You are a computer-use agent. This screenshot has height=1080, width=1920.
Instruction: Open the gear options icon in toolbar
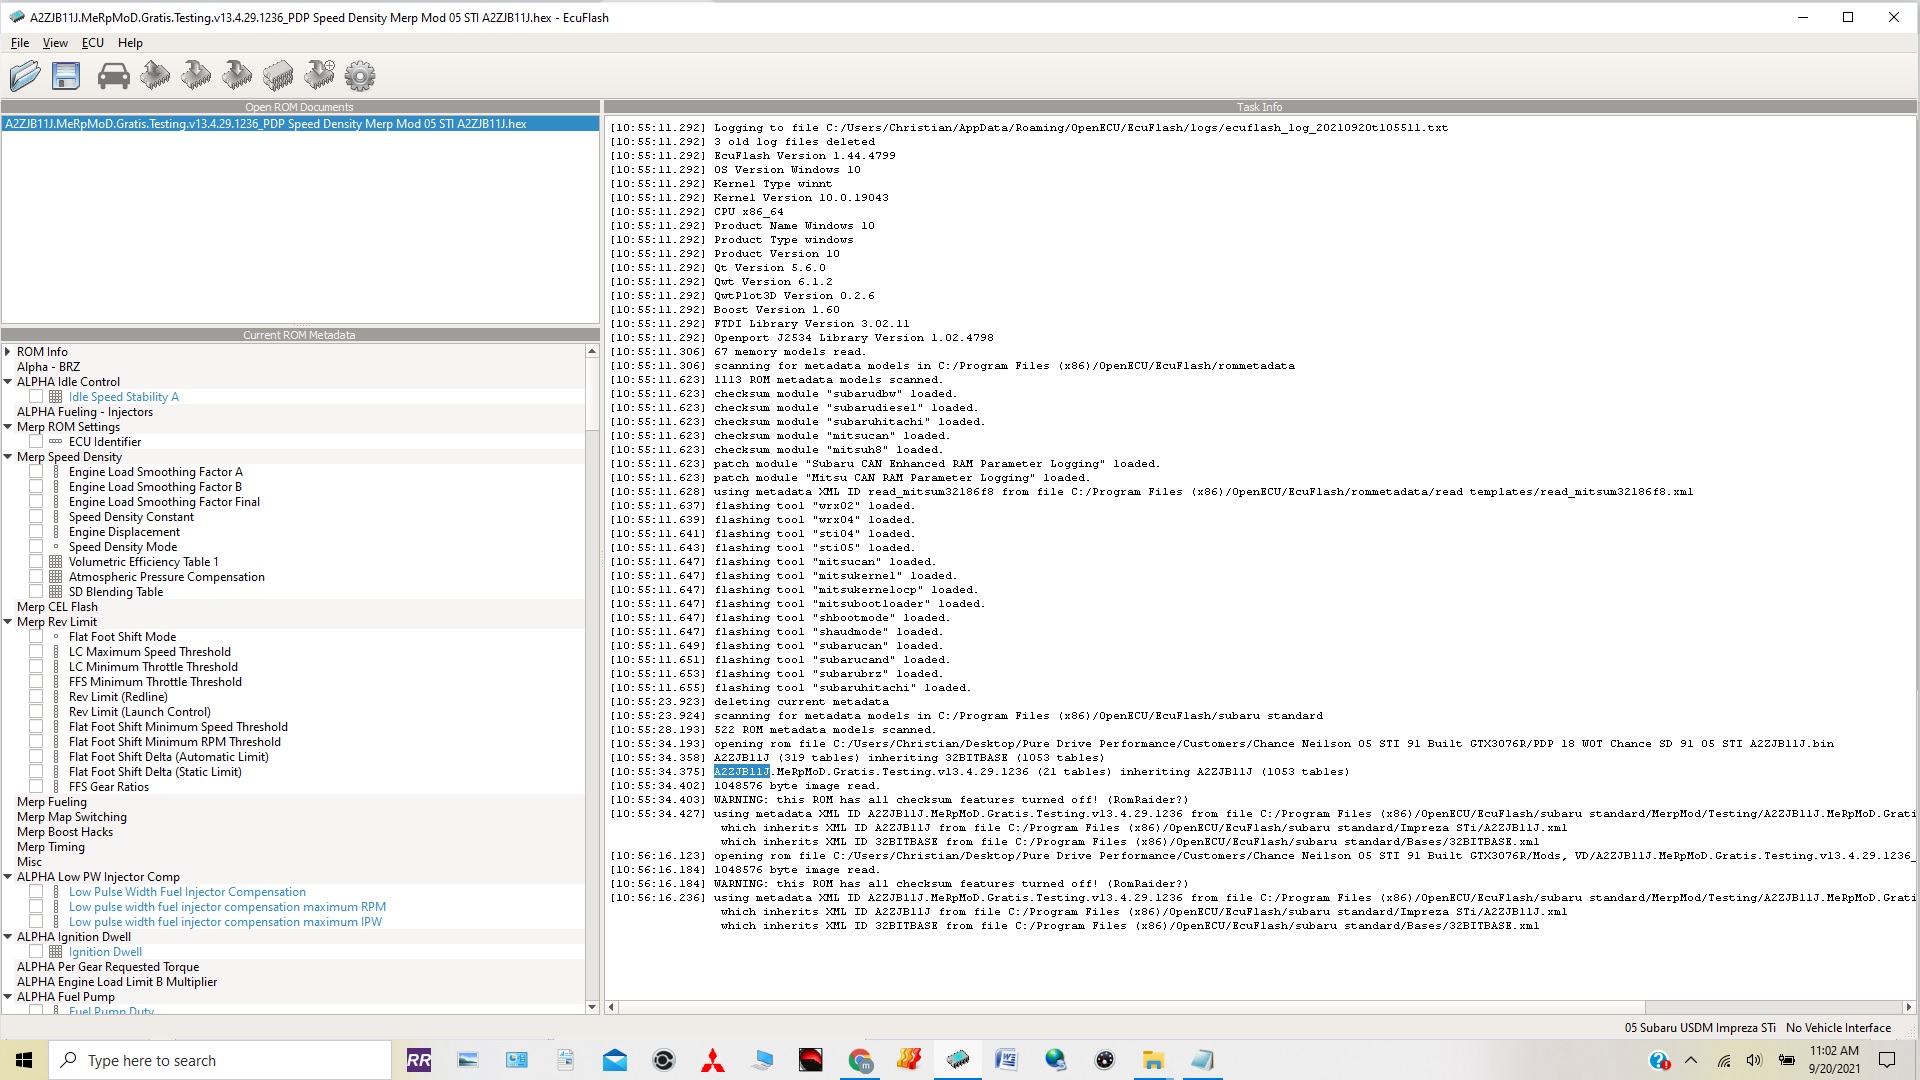[360, 76]
